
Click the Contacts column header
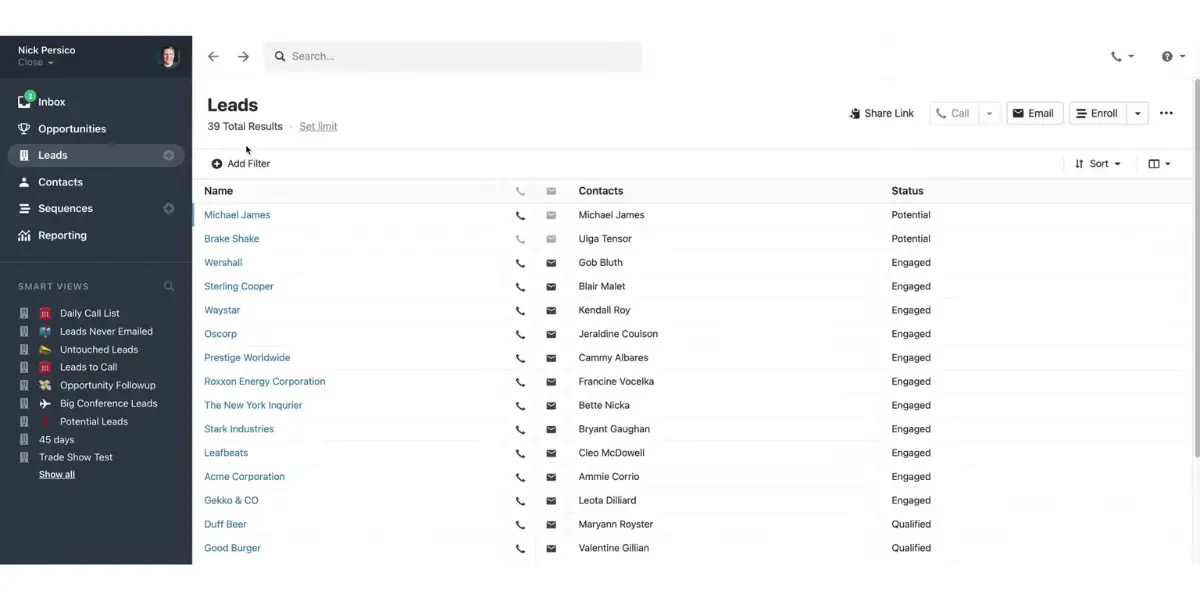[x=601, y=191]
